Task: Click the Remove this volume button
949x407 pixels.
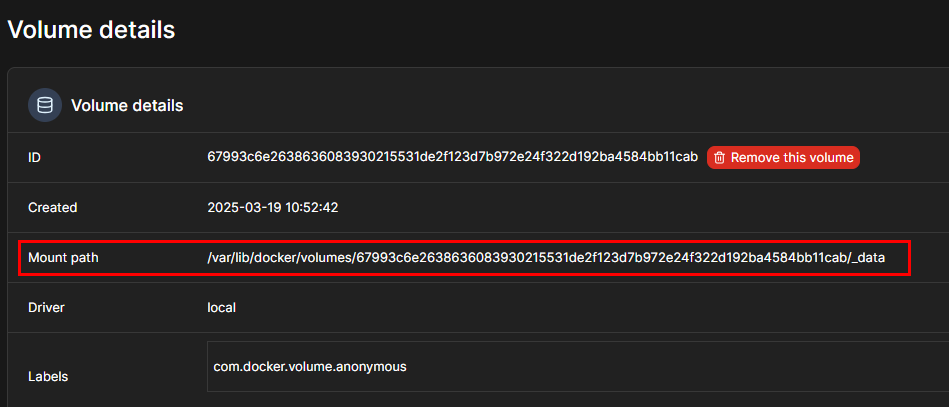Action: [x=783, y=157]
